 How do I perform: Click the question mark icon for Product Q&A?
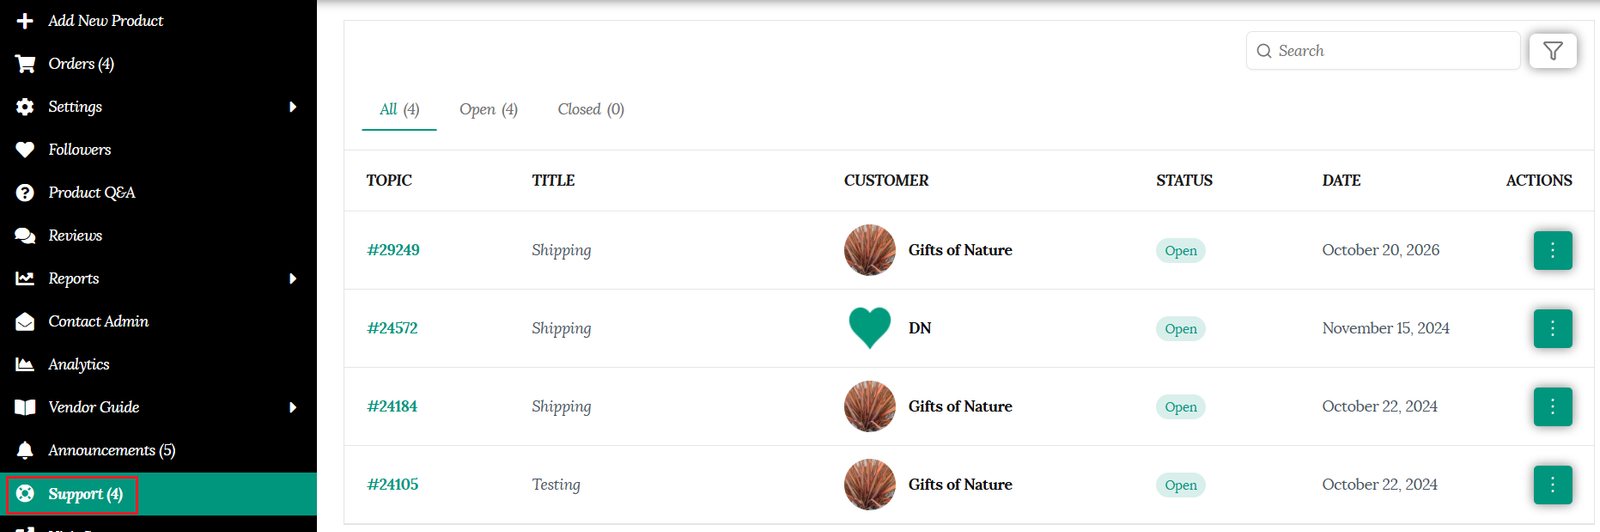(25, 192)
